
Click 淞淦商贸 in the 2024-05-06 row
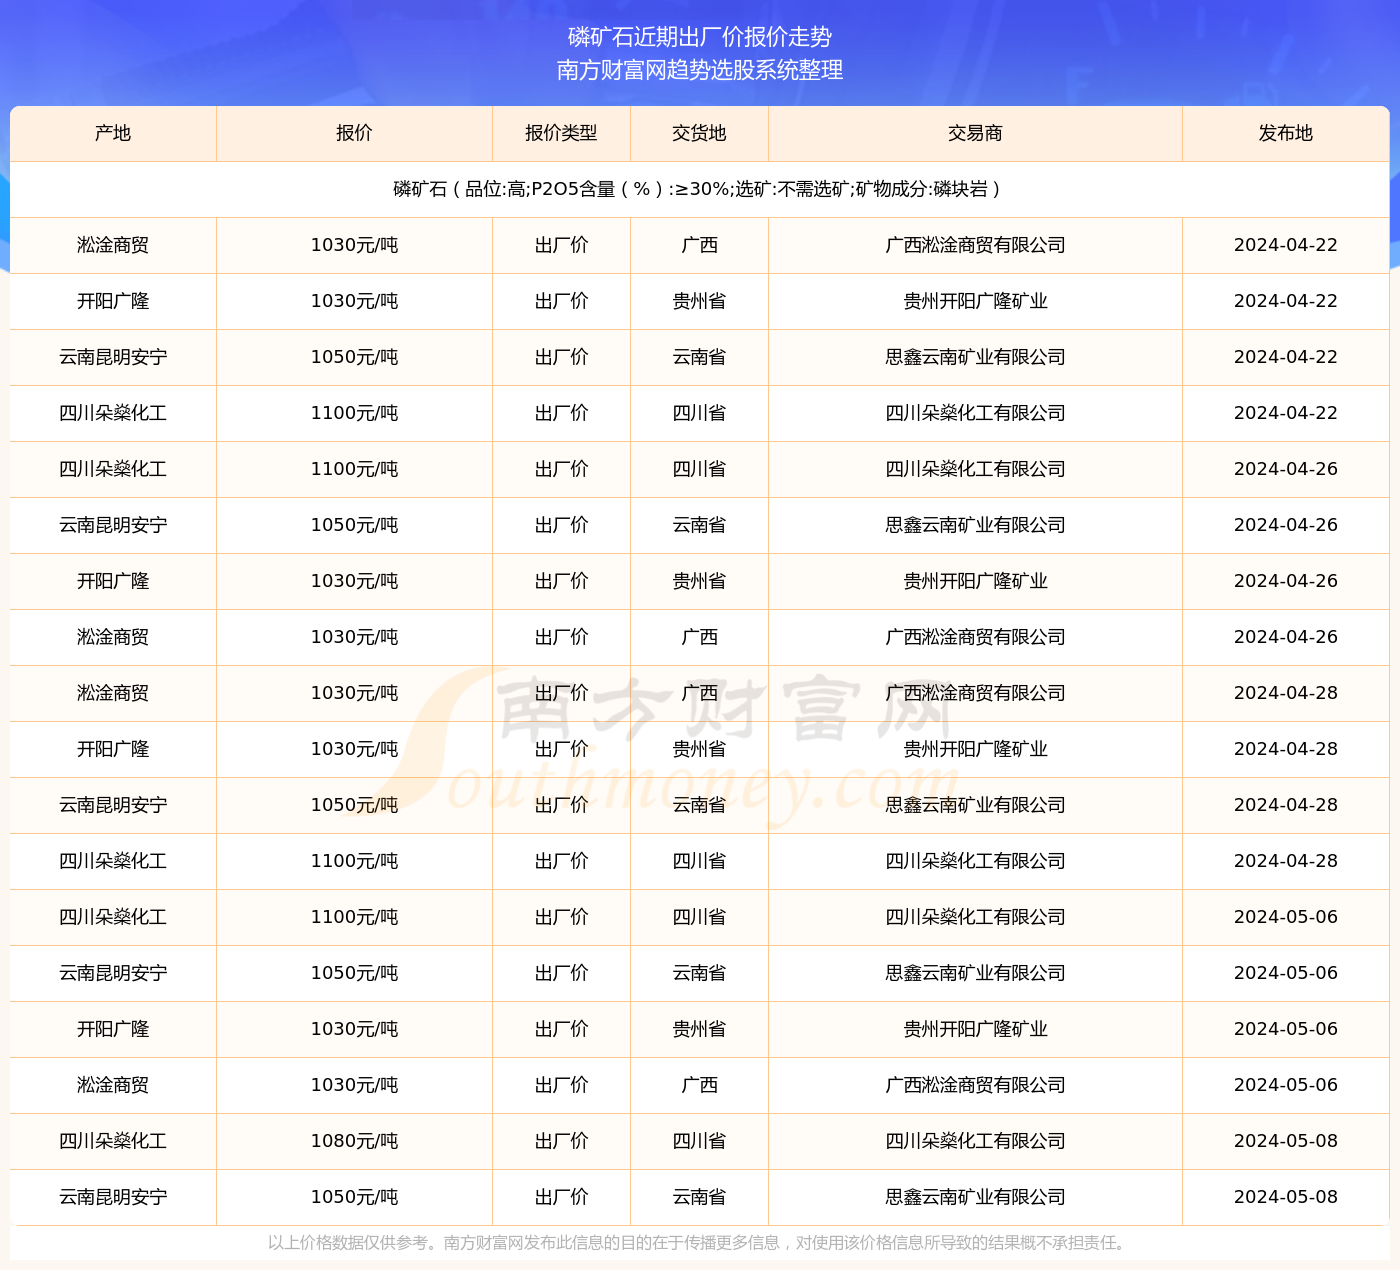[113, 1085]
